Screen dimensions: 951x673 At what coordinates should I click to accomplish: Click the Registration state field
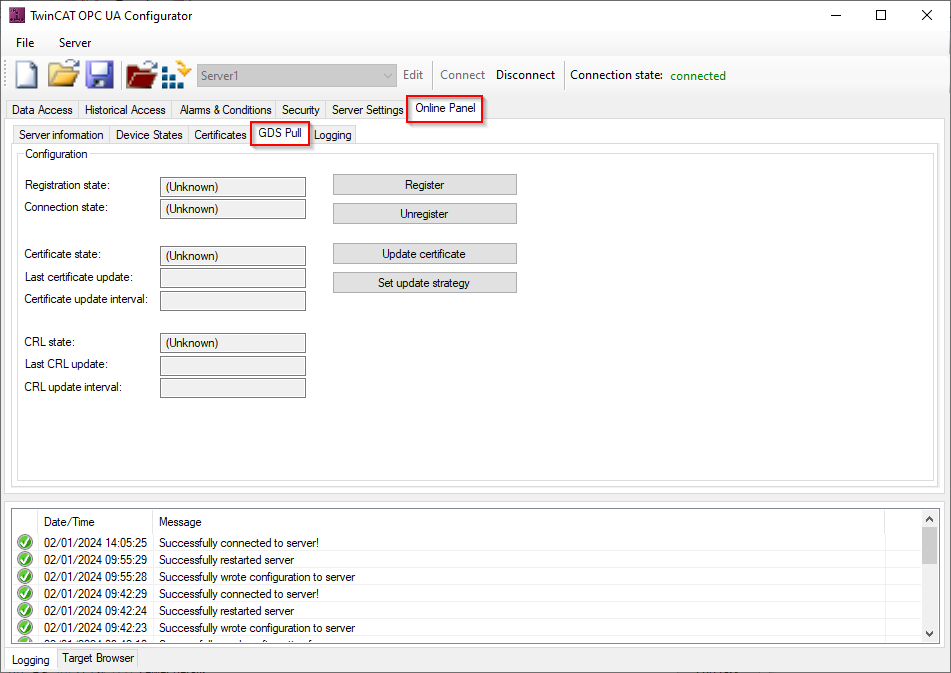pyautogui.click(x=233, y=187)
